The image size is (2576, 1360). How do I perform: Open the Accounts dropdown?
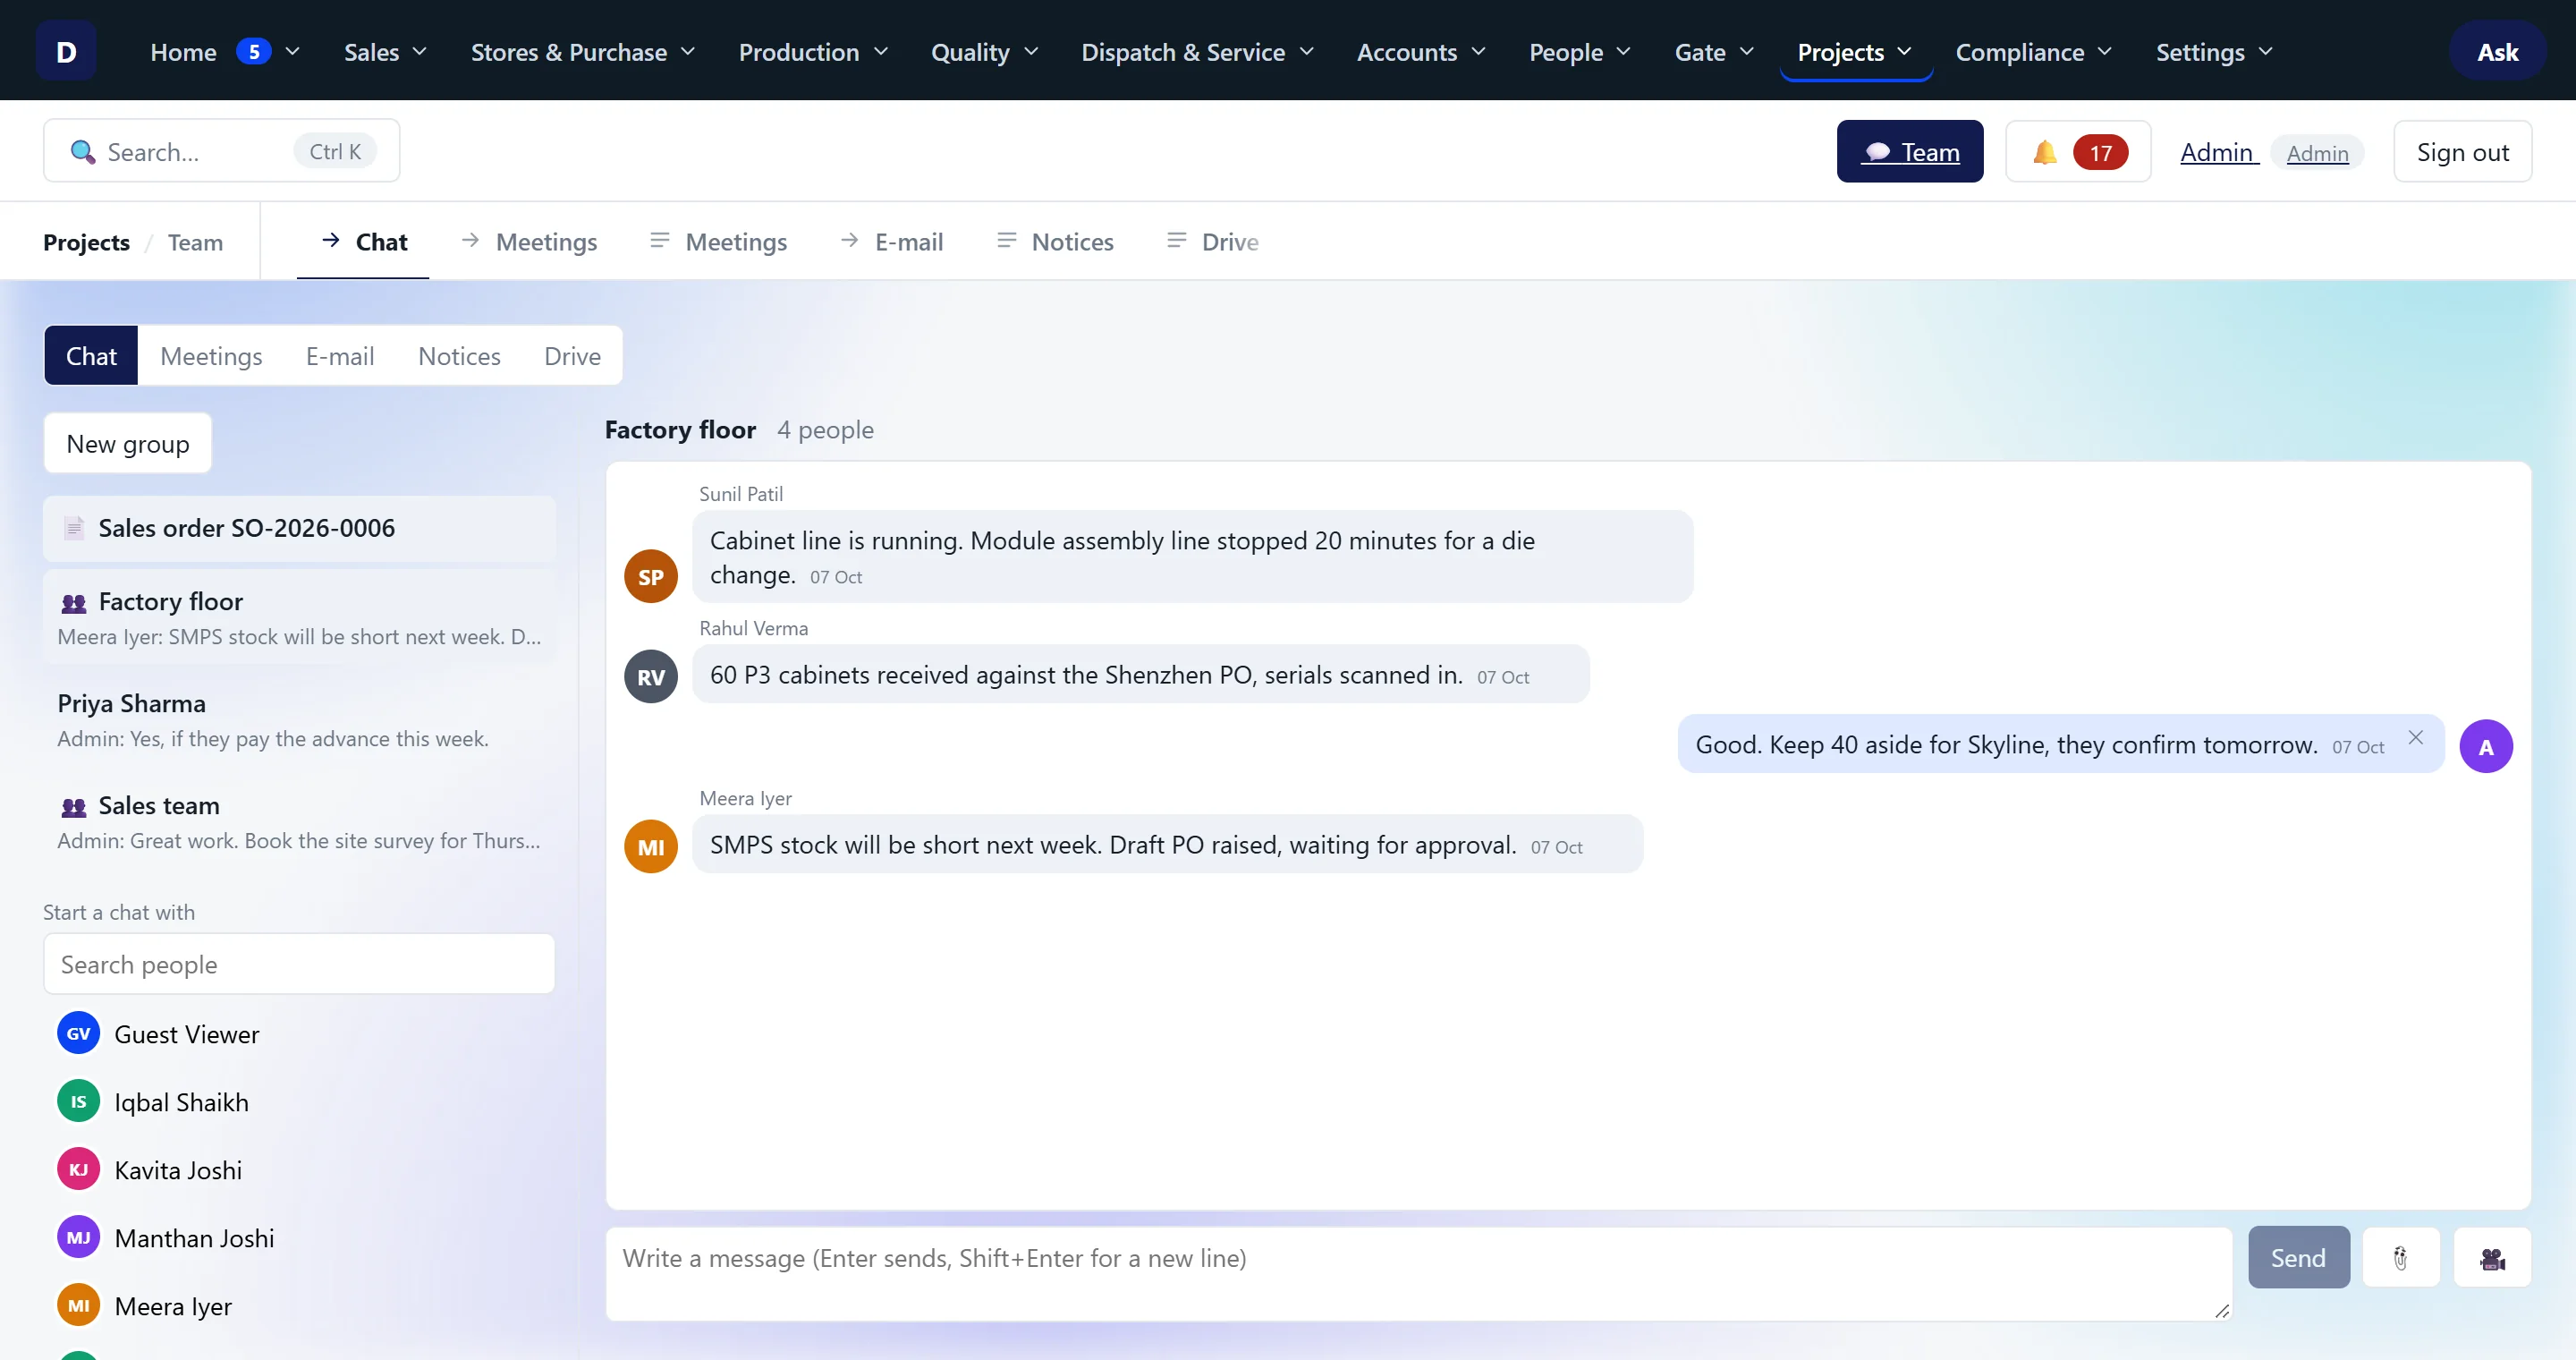1420,51
